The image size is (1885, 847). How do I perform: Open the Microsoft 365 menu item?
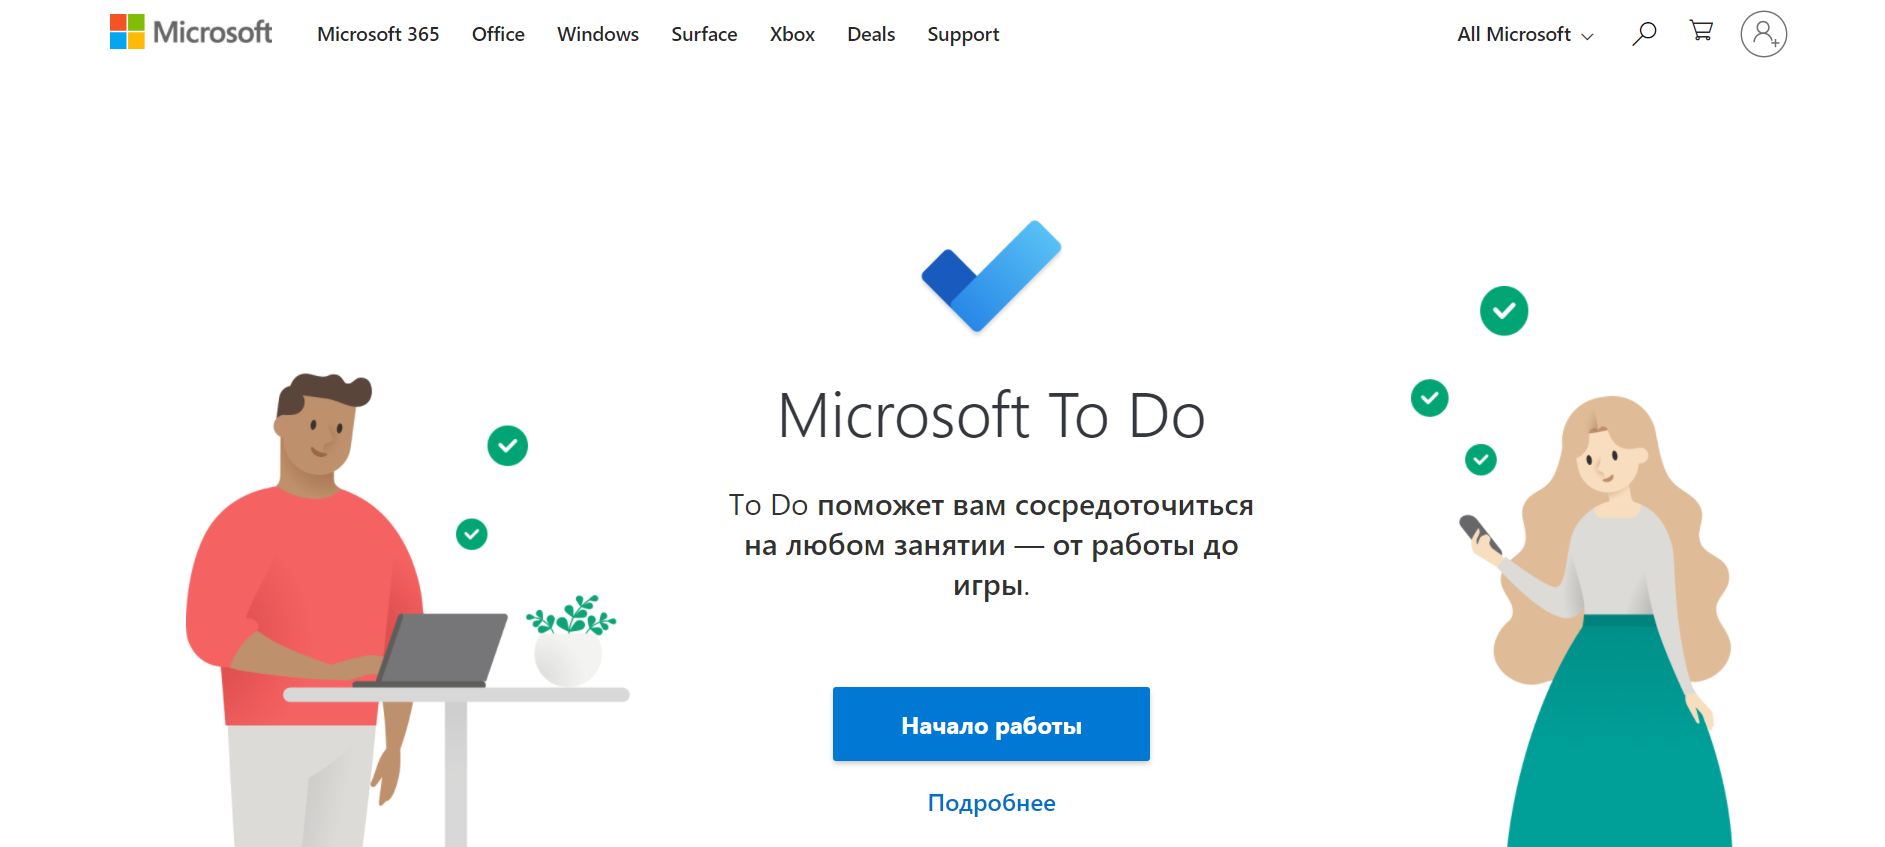[378, 34]
